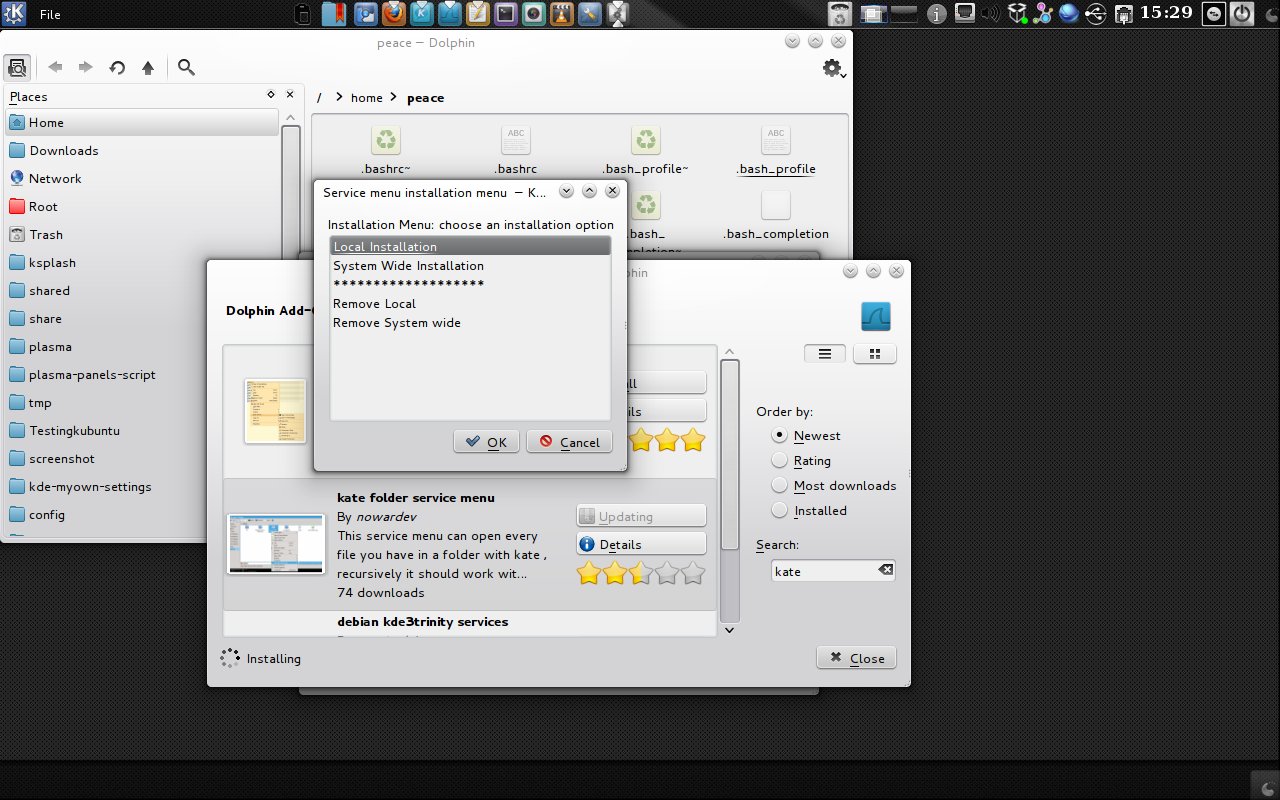Open the info notifications tray icon
Viewport: 1280px width, 800px height.
coord(937,14)
